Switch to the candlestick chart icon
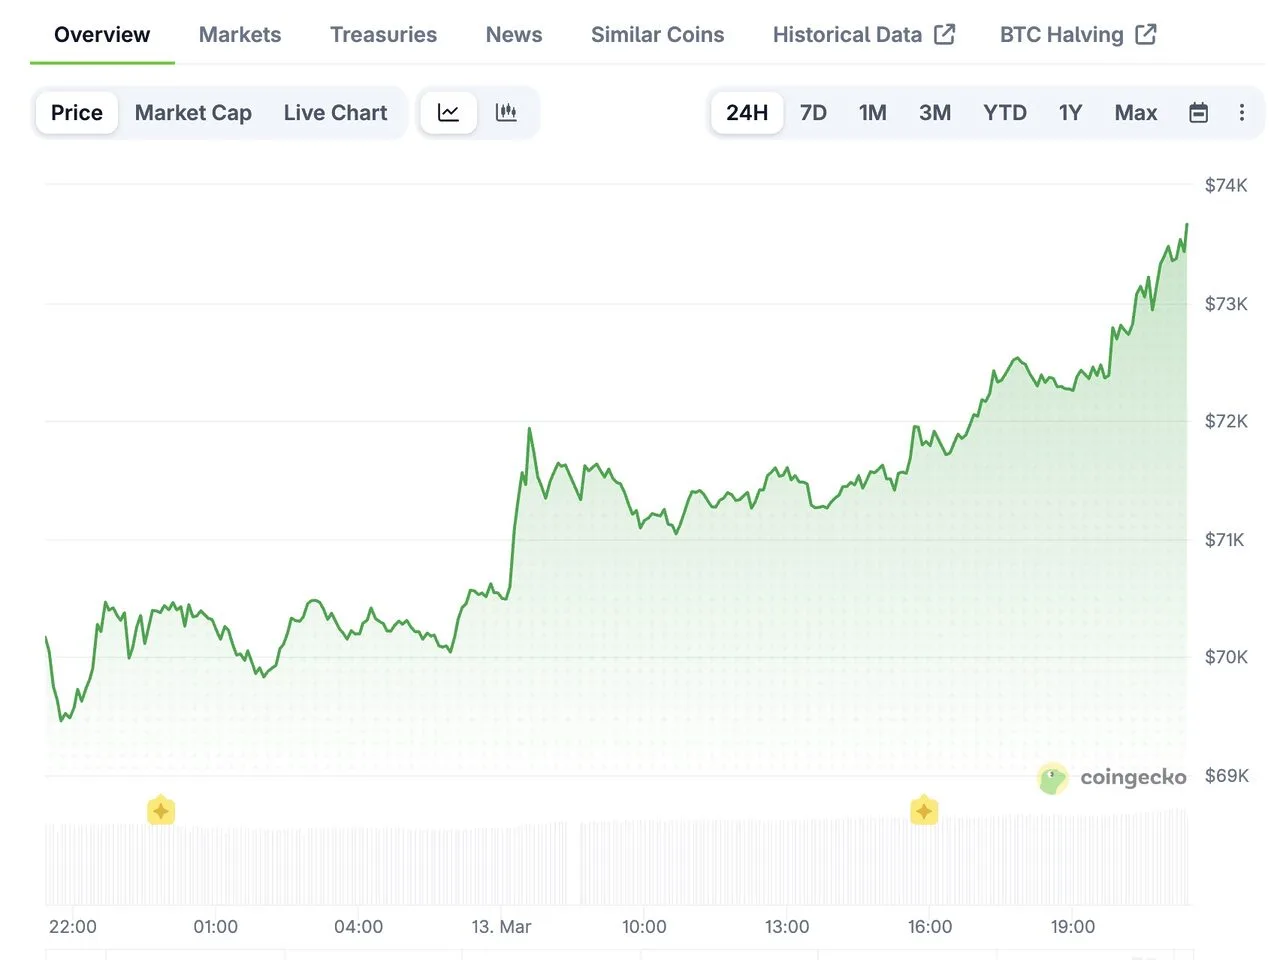The image size is (1280, 960). pyautogui.click(x=507, y=112)
